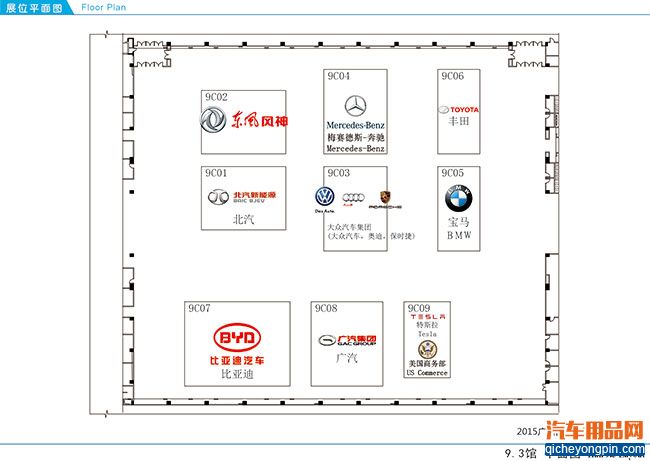Click the 汽车用品网 orange site name
This screenshot has width=650, height=461.
(x=595, y=430)
